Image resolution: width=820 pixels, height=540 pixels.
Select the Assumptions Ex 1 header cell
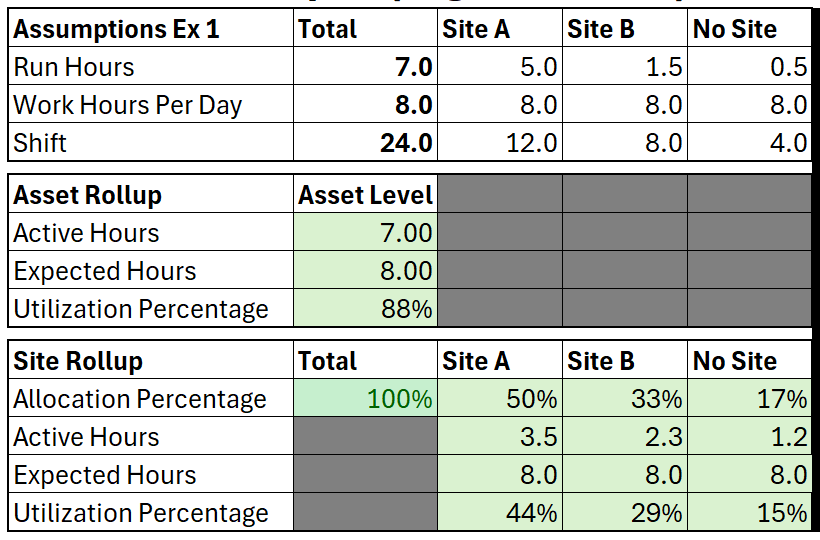pos(151,28)
